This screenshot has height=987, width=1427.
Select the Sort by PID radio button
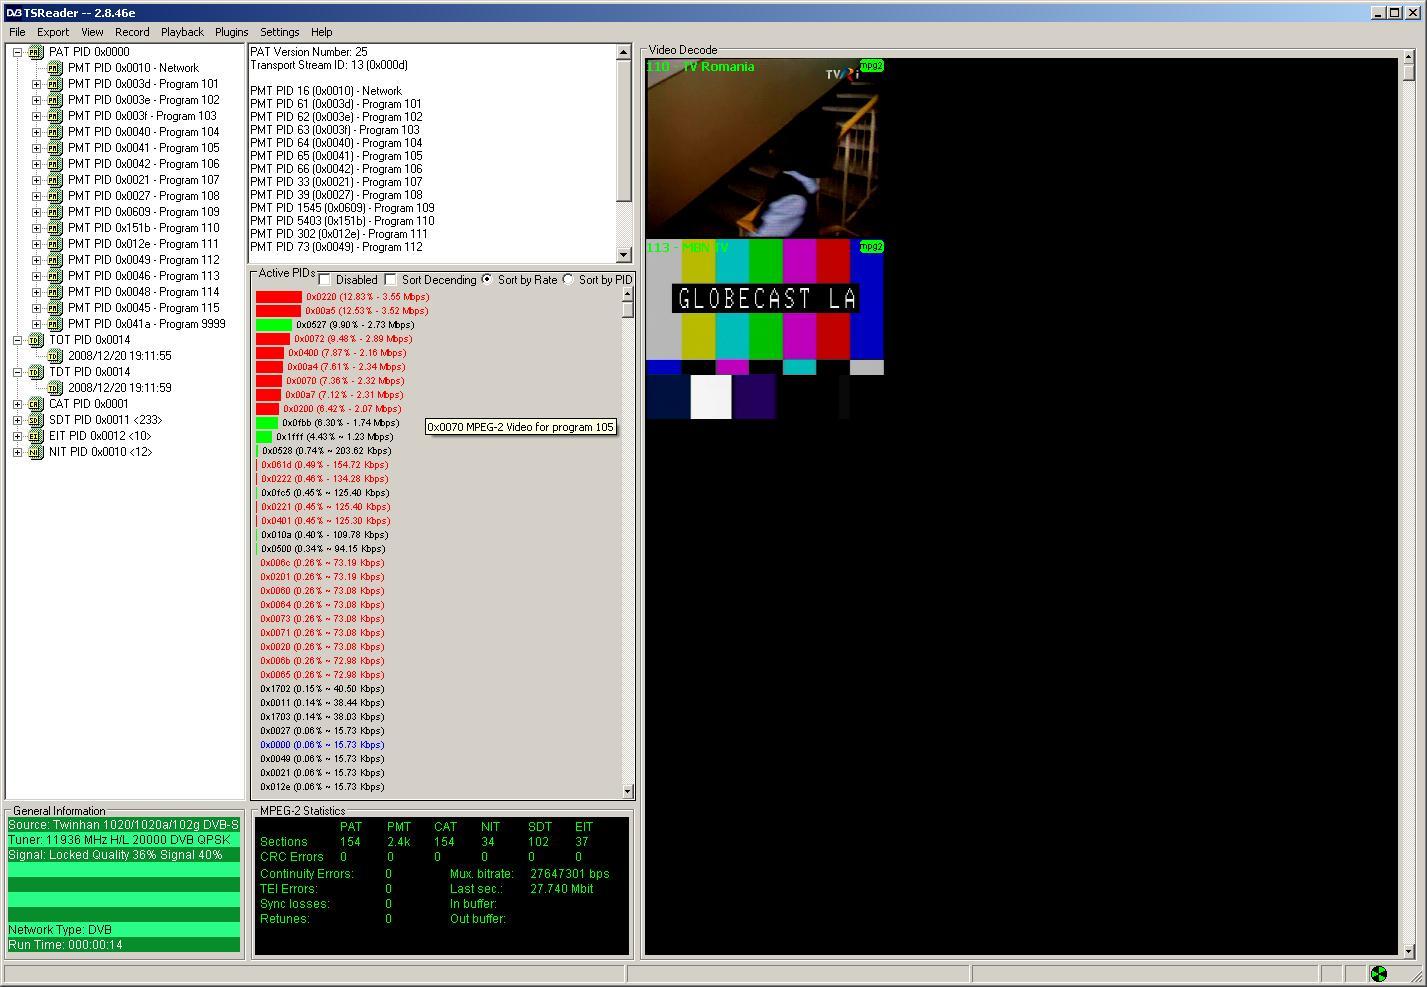tap(568, 280)
